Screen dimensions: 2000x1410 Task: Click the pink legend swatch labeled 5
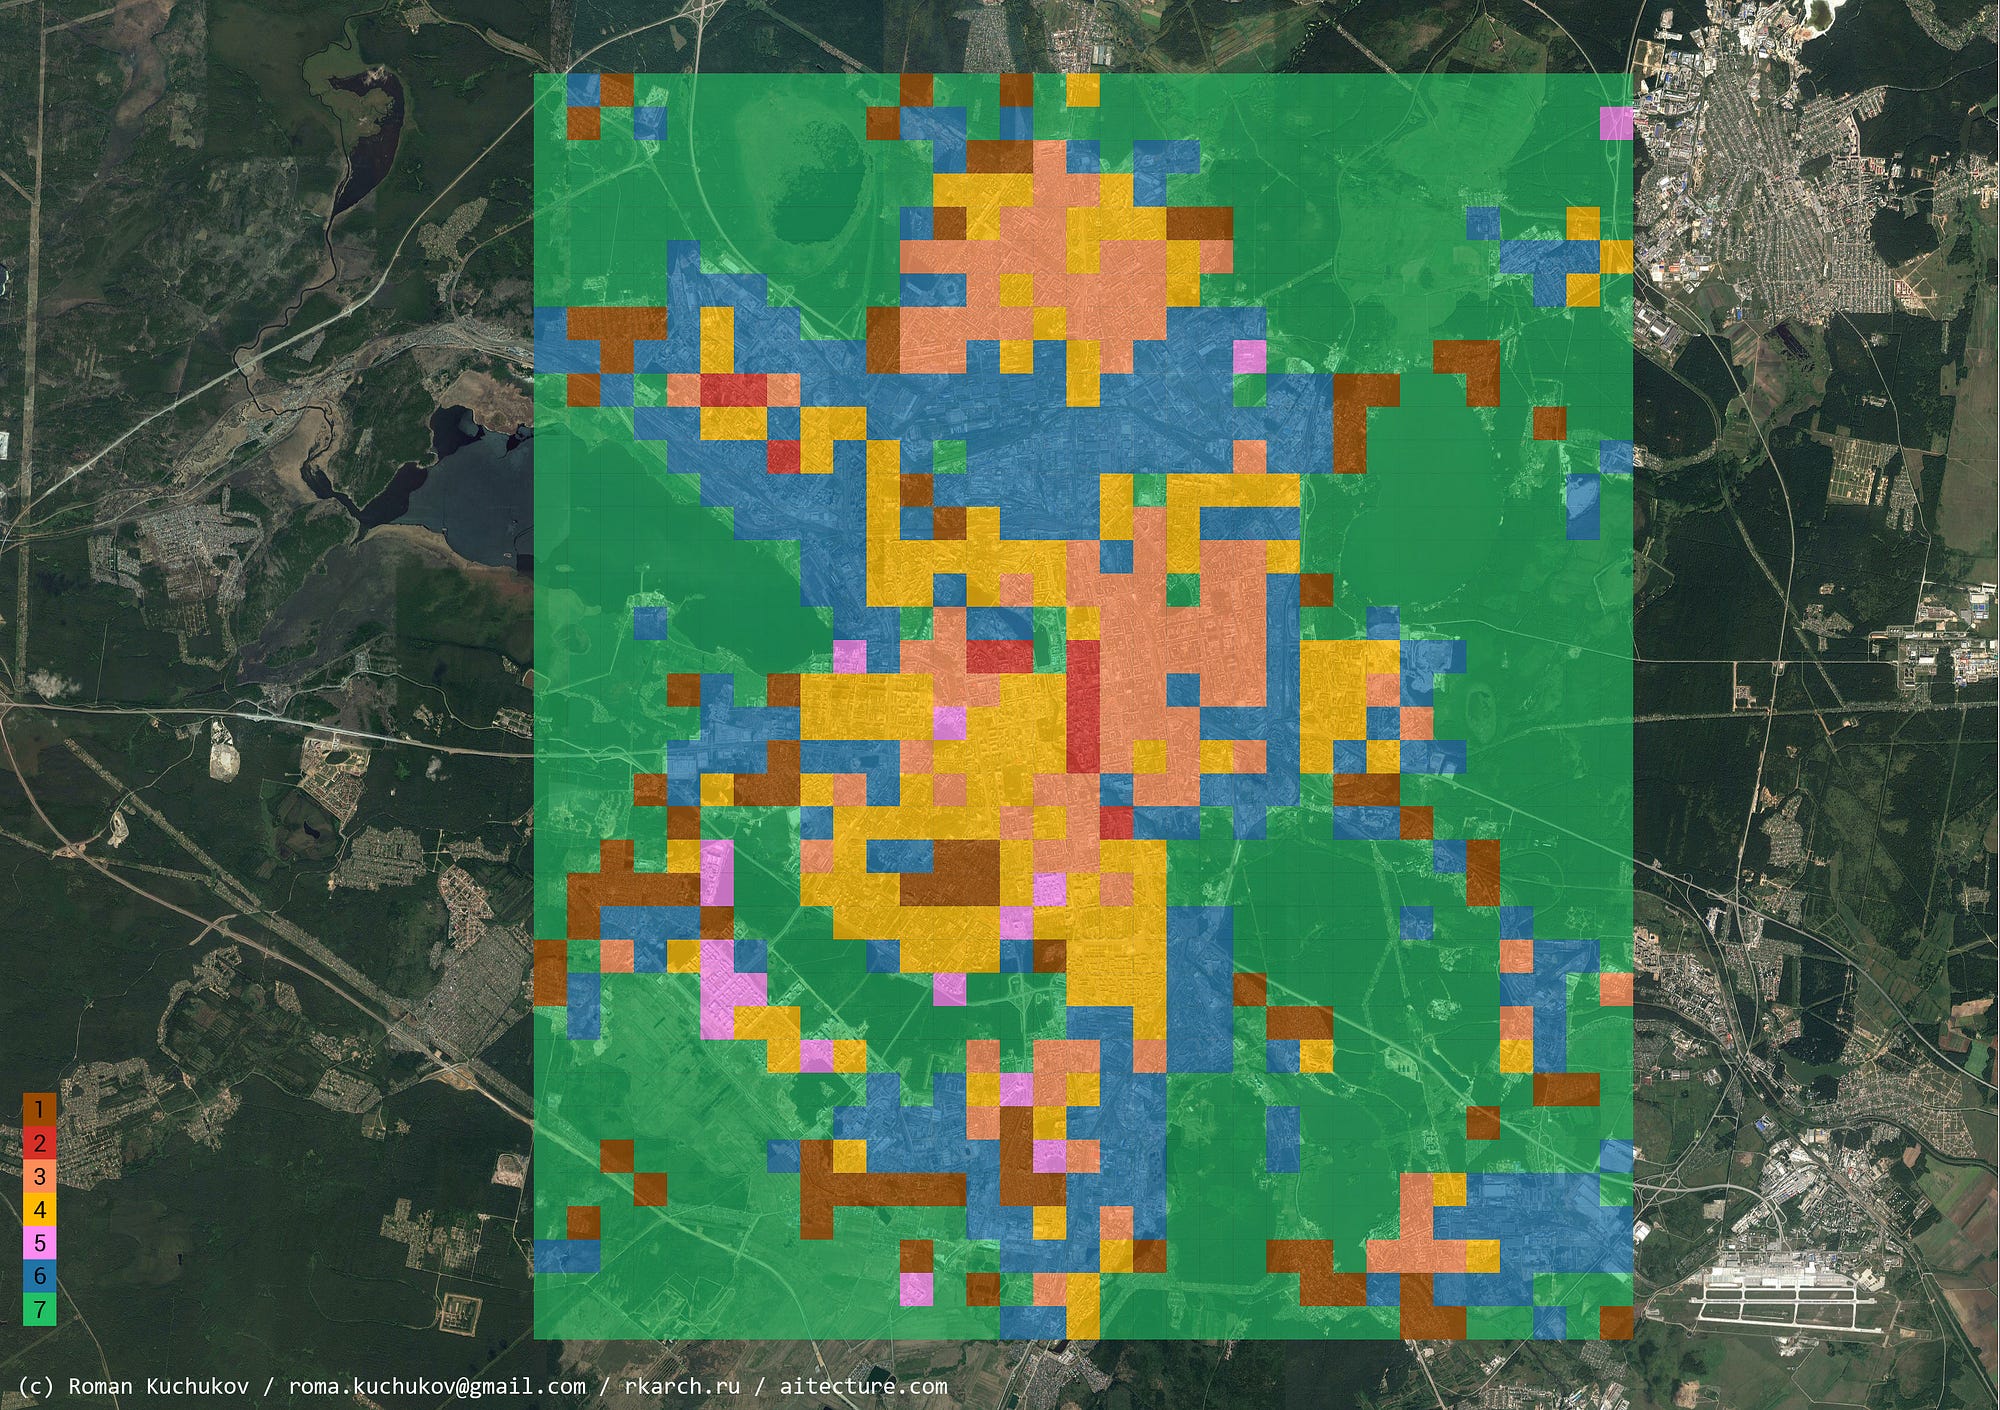point(40,1242)
